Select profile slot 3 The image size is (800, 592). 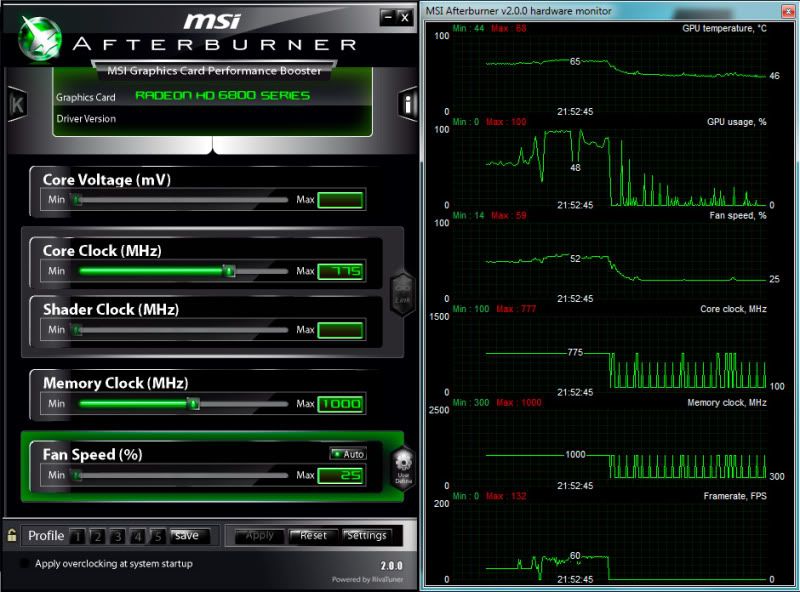117,536
